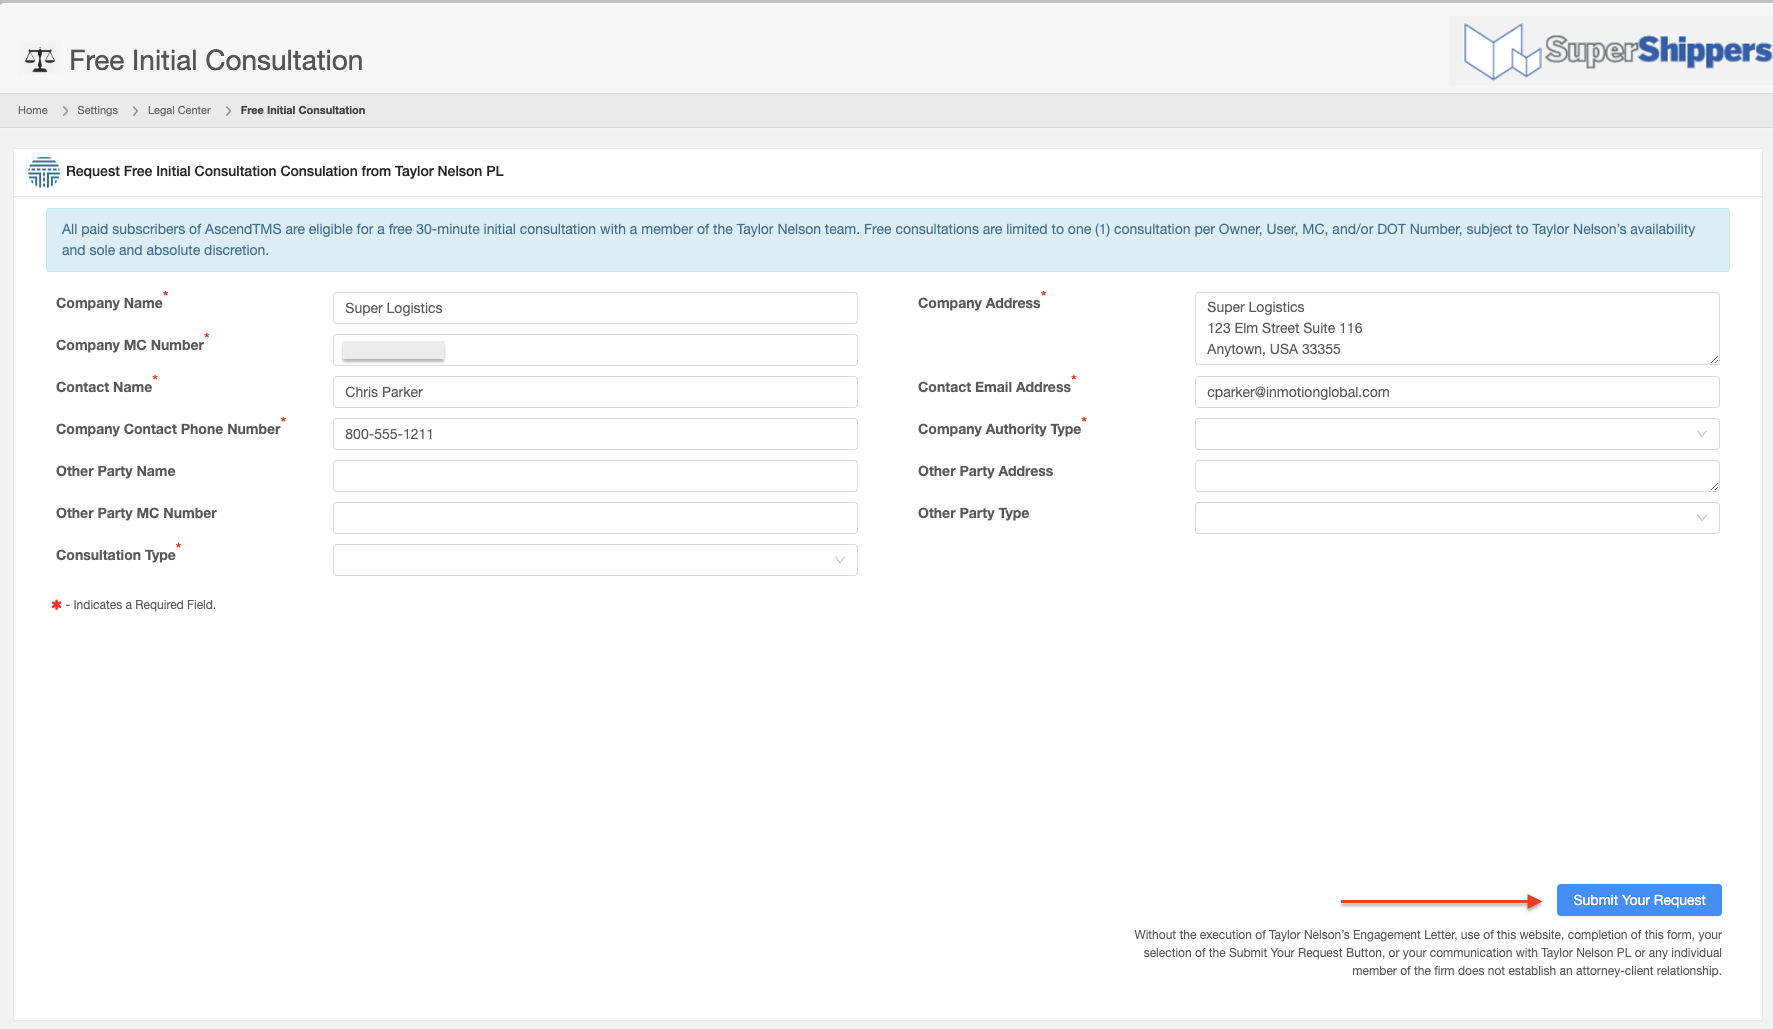Click the Company Contact Phone Number field

[x=595, y=434]
